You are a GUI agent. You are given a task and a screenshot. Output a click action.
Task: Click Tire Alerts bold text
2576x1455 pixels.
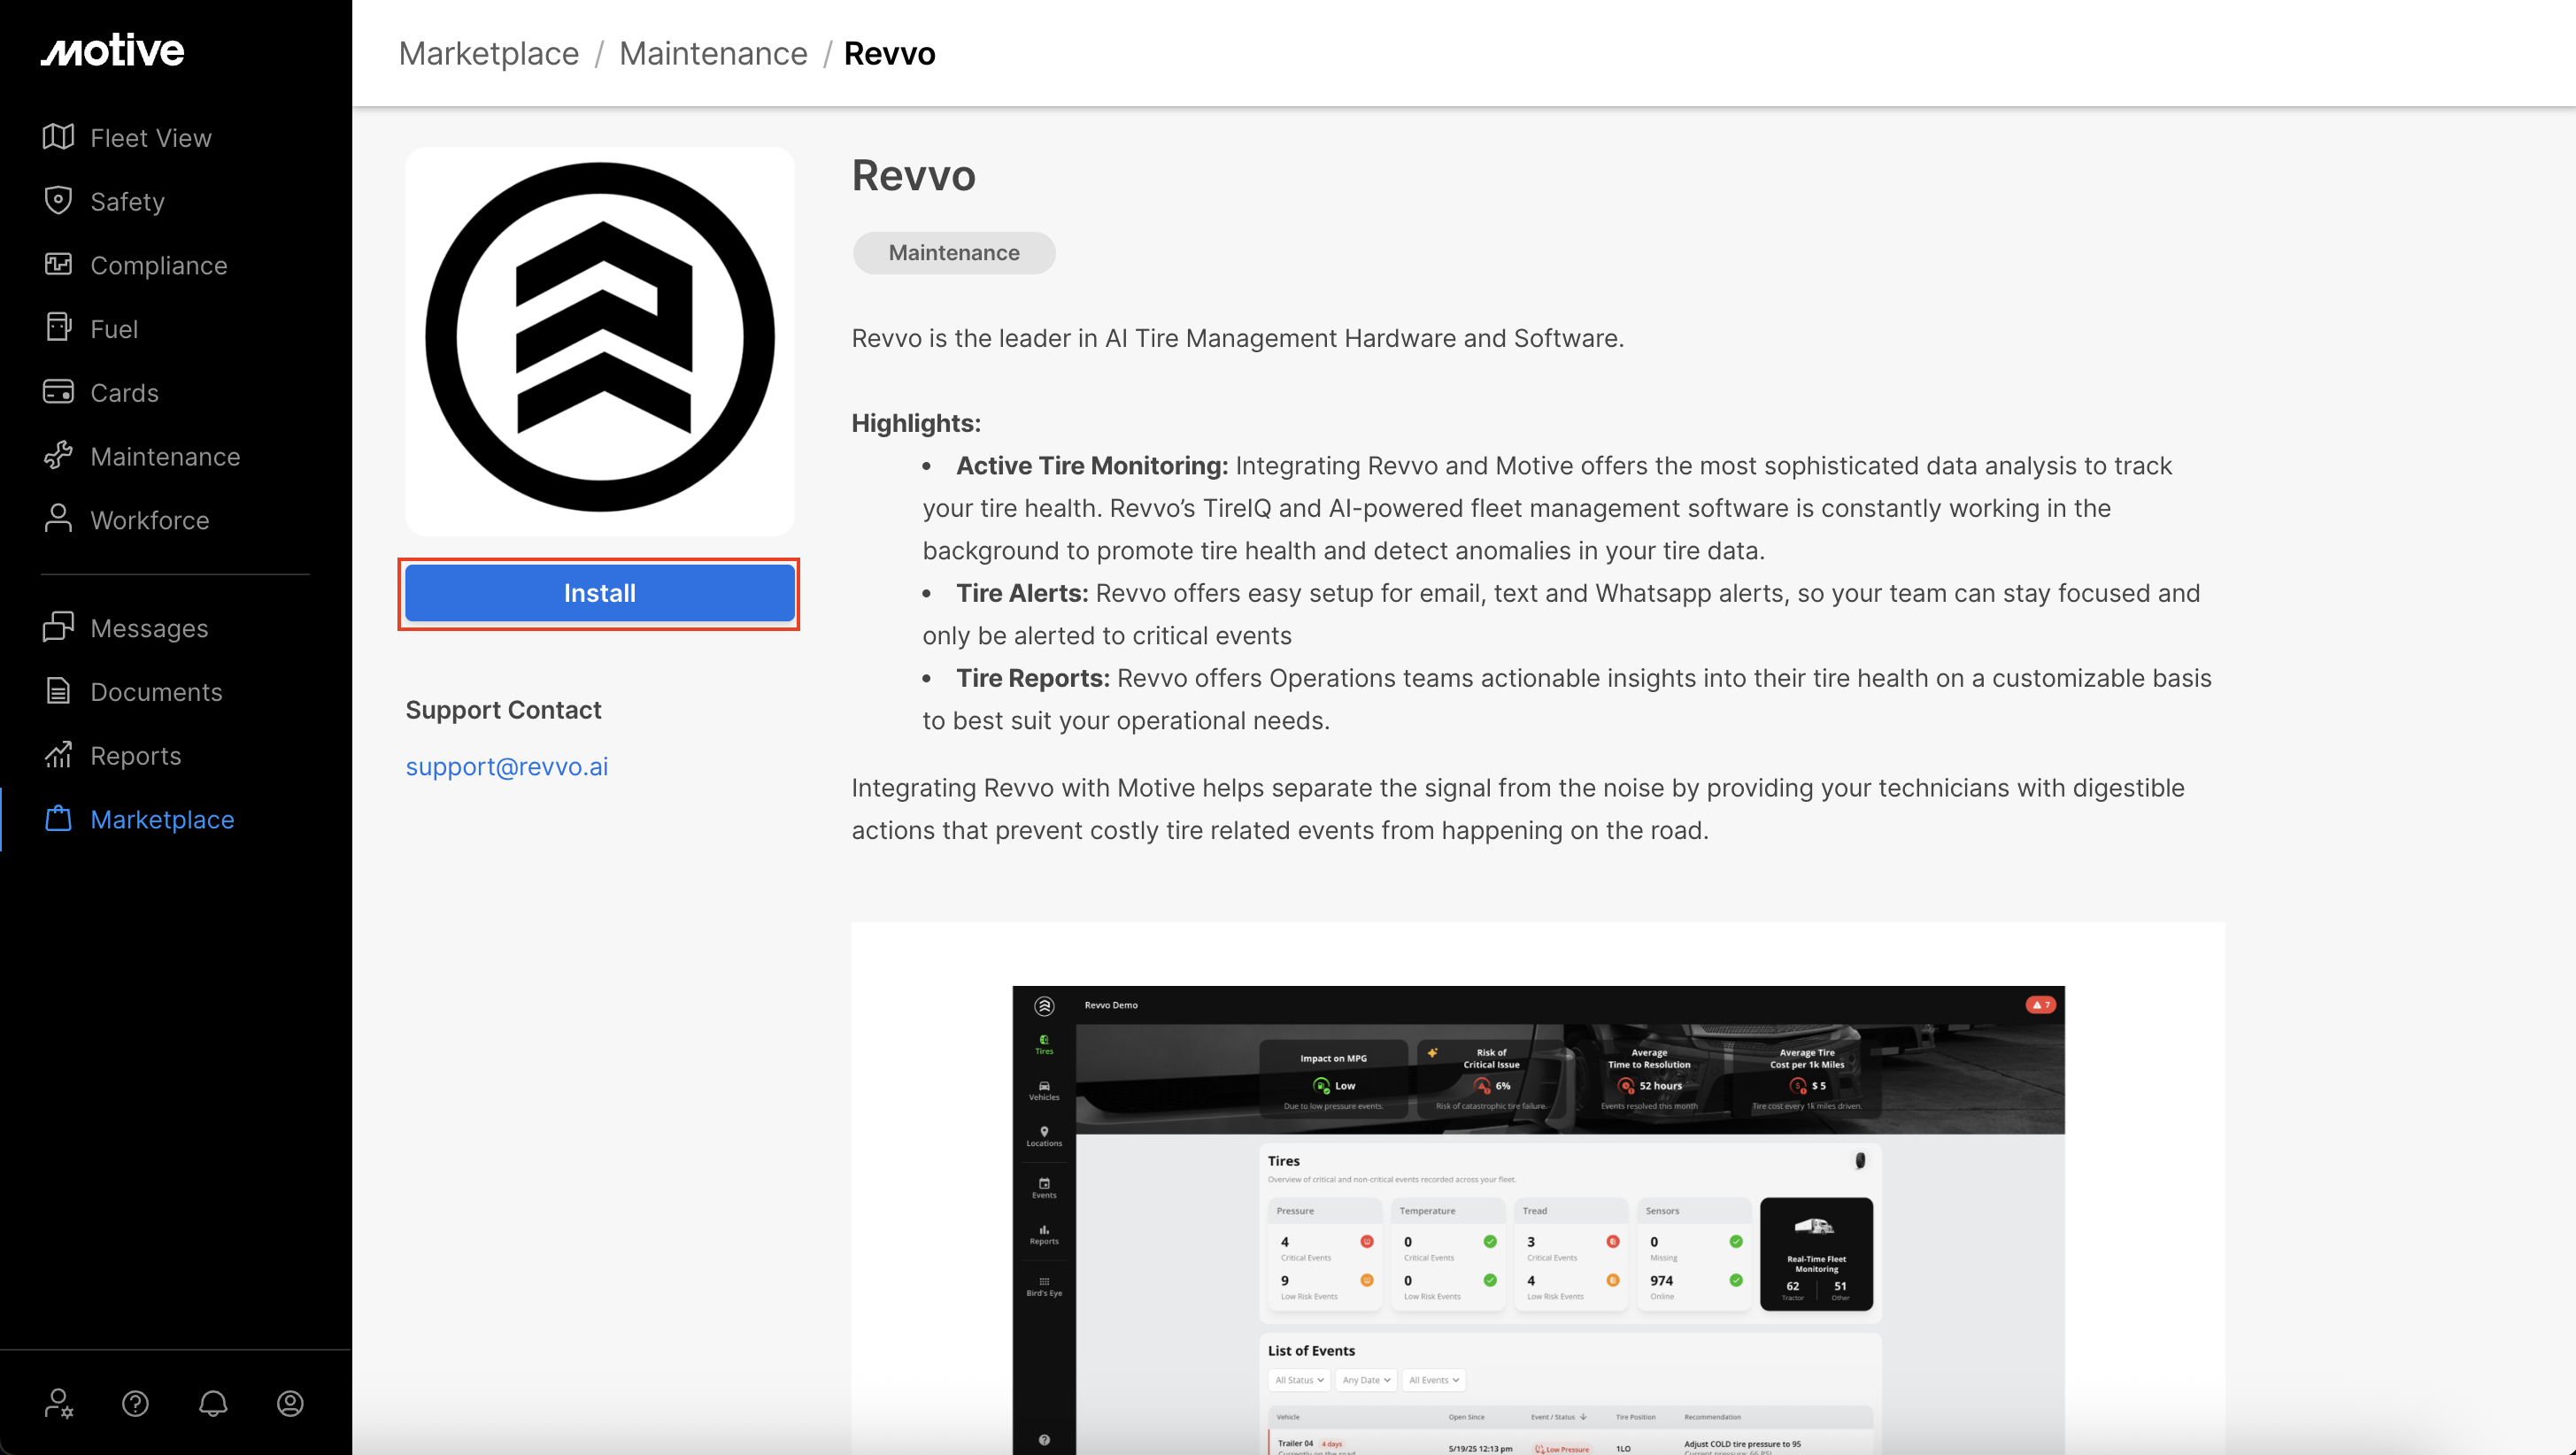pyautogui.click(x=1022, y=593)
